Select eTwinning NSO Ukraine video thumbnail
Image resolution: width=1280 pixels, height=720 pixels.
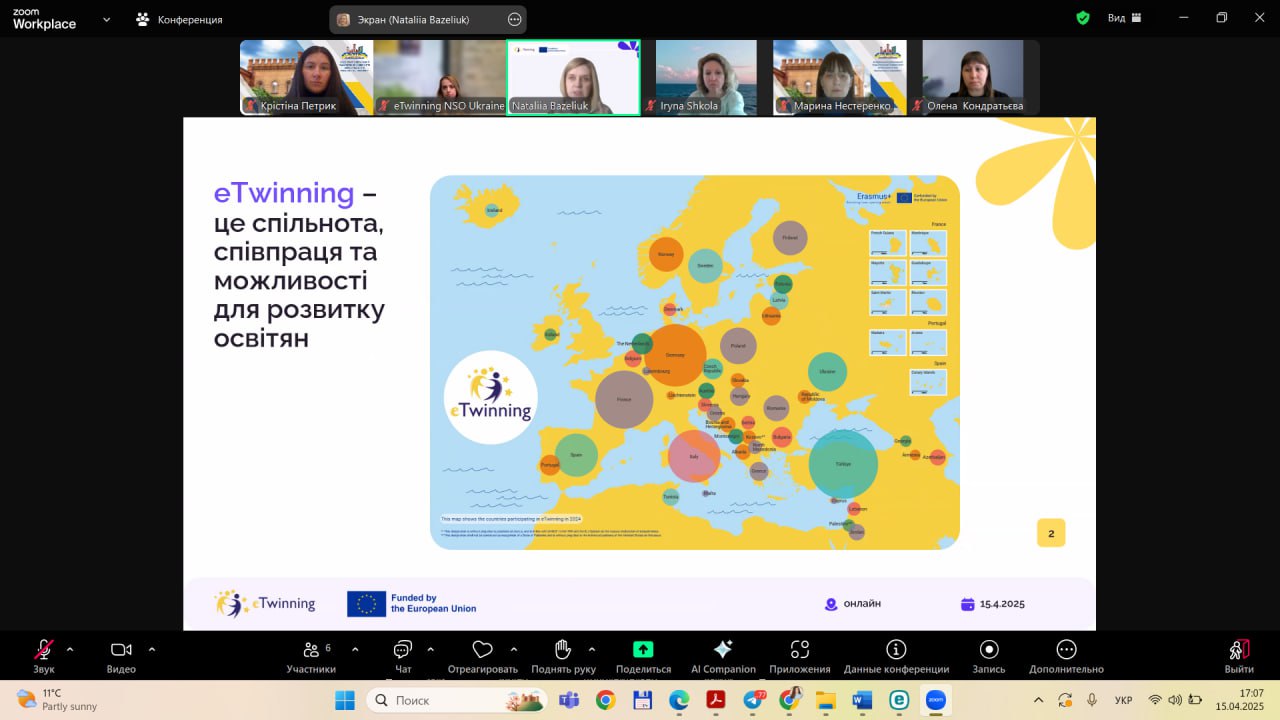[440, 77]
